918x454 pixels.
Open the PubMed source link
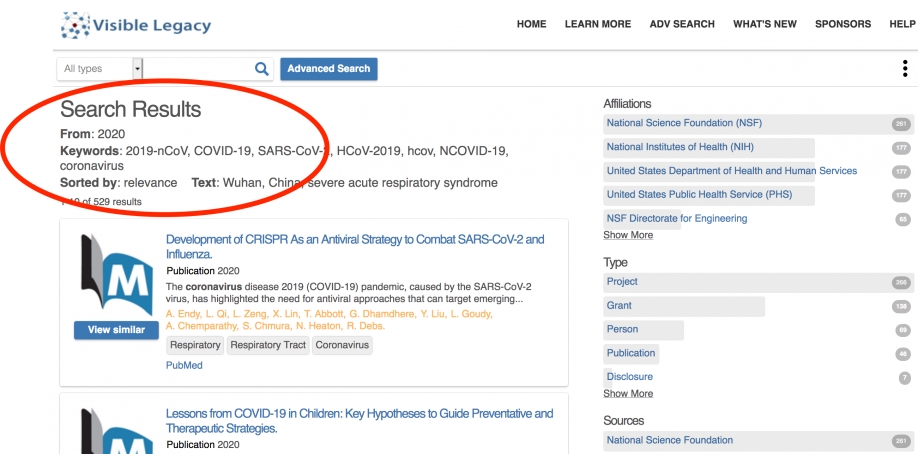pyautogui.click(x=184, y=366)
